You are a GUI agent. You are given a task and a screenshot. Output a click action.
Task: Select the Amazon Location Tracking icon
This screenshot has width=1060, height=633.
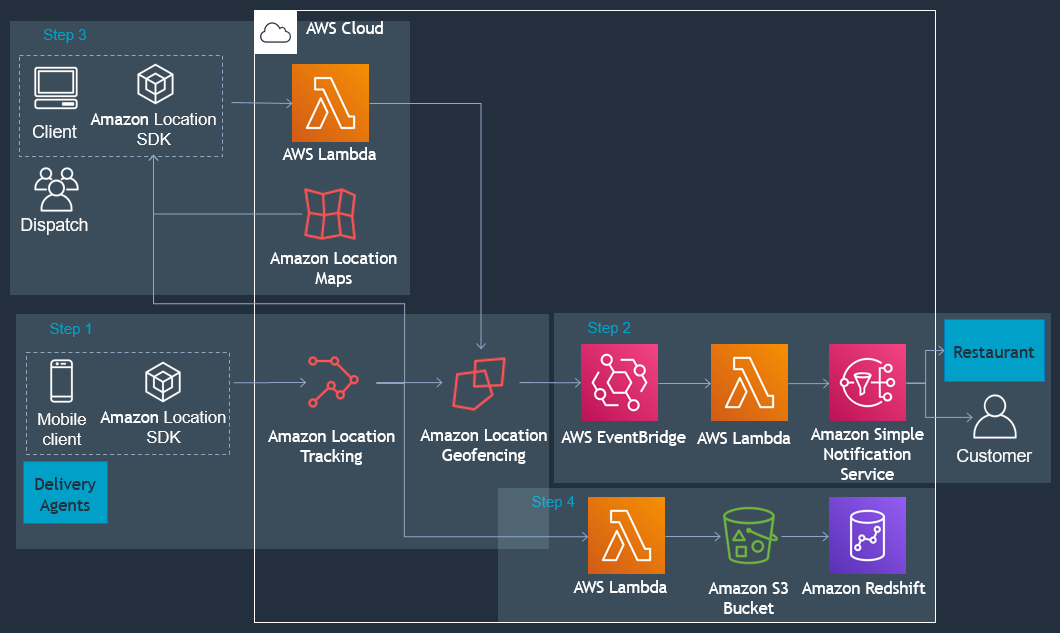(332, 381)
